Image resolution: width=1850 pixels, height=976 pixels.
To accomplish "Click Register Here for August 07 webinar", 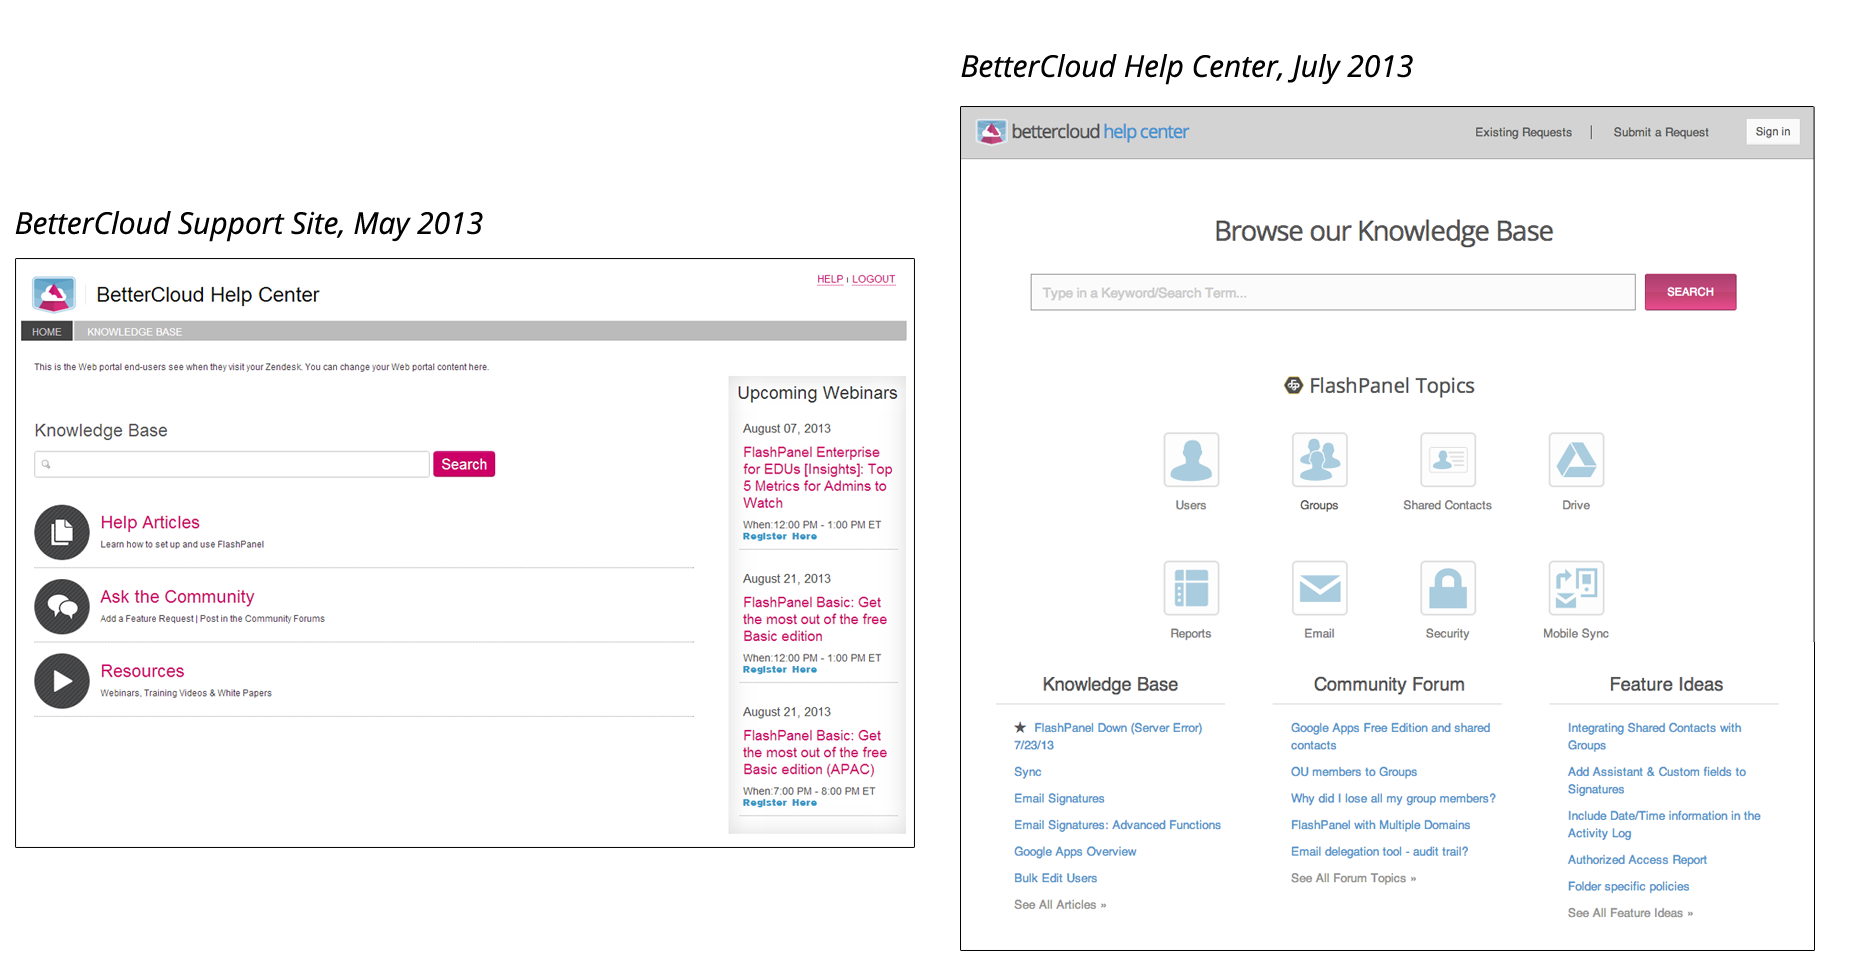I will (x=780, y=537).
